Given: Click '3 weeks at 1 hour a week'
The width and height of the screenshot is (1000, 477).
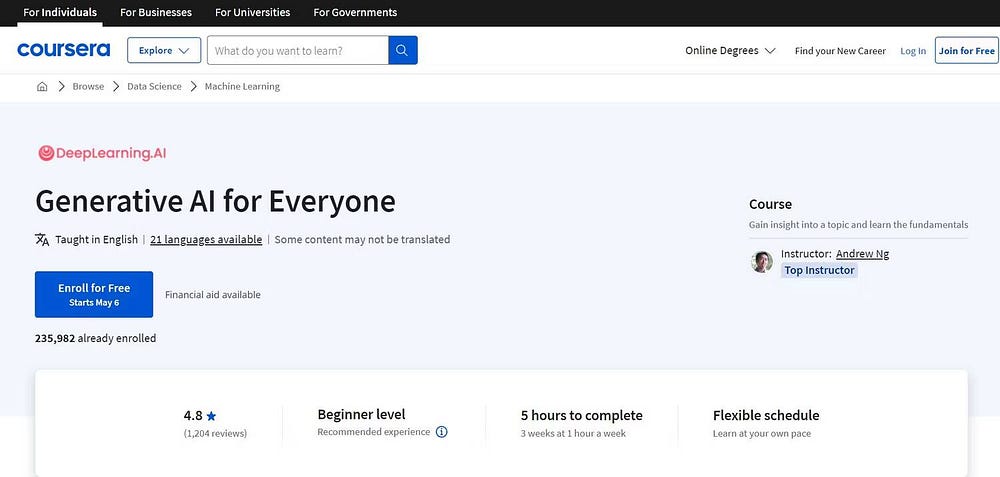Looking at the screenshot, I should tap(573, 434).
